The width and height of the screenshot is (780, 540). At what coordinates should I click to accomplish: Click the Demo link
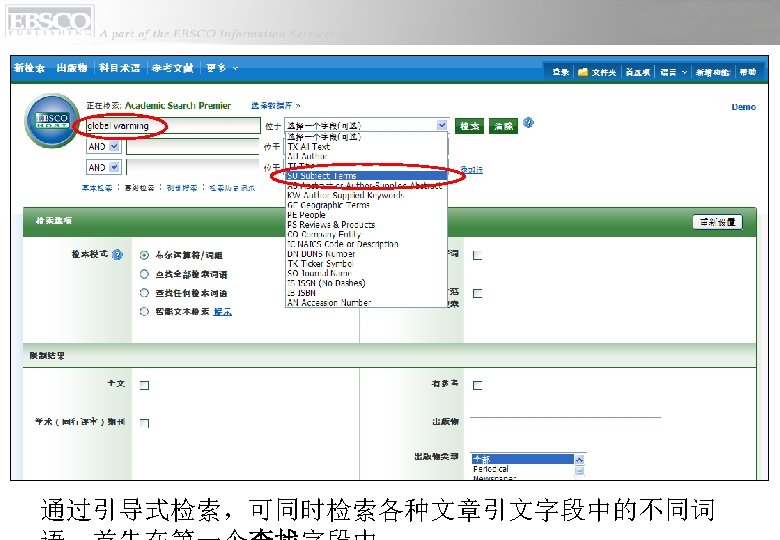(743, 107)
